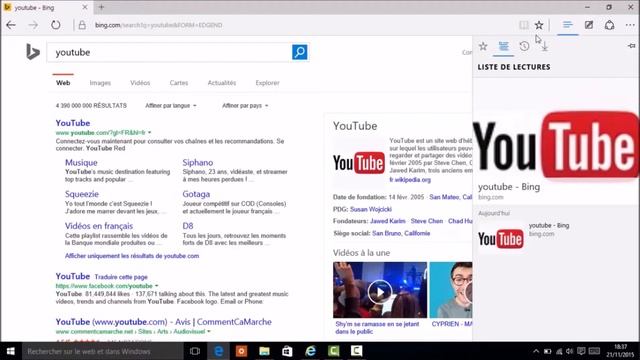Open the first YouTube result link
This screenshot has width=640, height=360.
73,123
